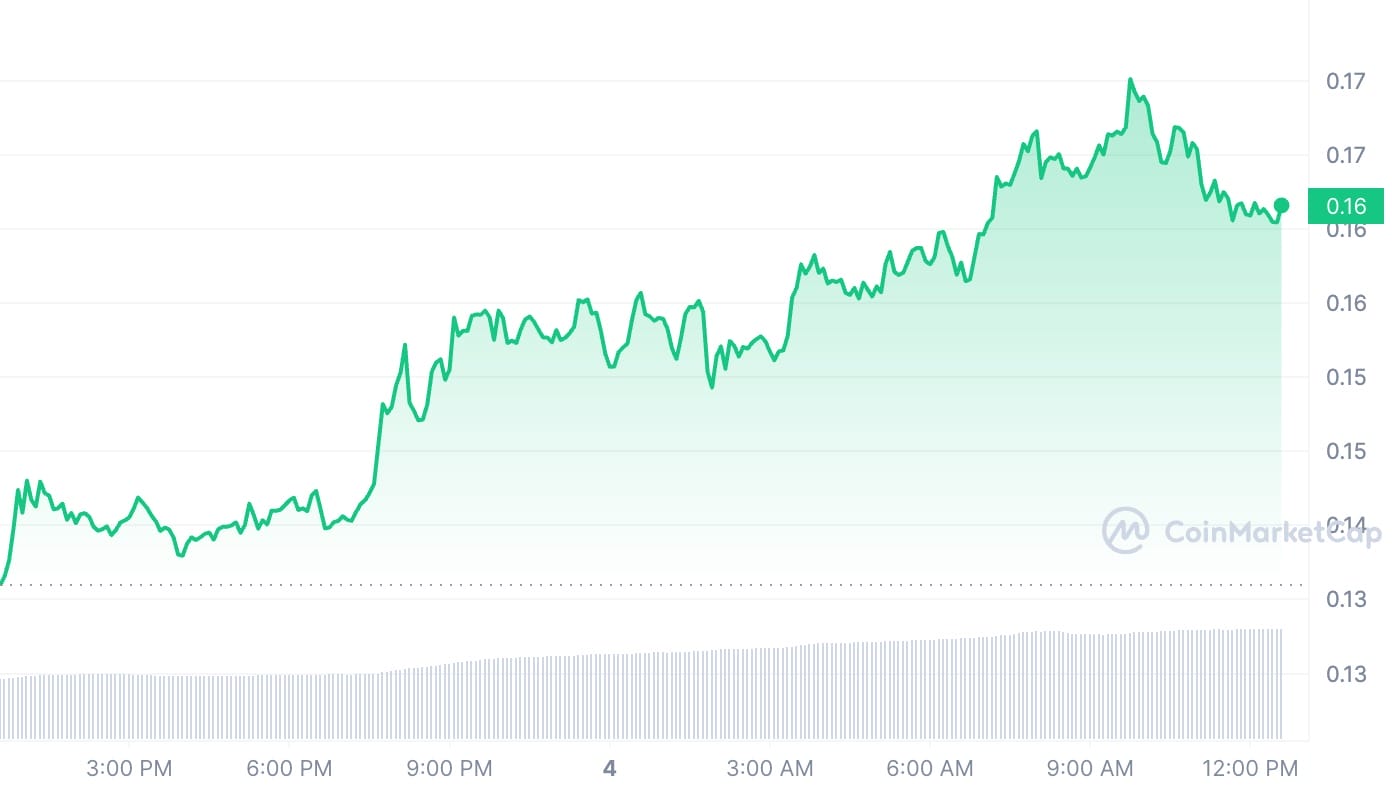Select the topmost 0.17 price axis label
Image resolution: width=1392 pixels, height=792 pixels.
tap(1346, 81)
